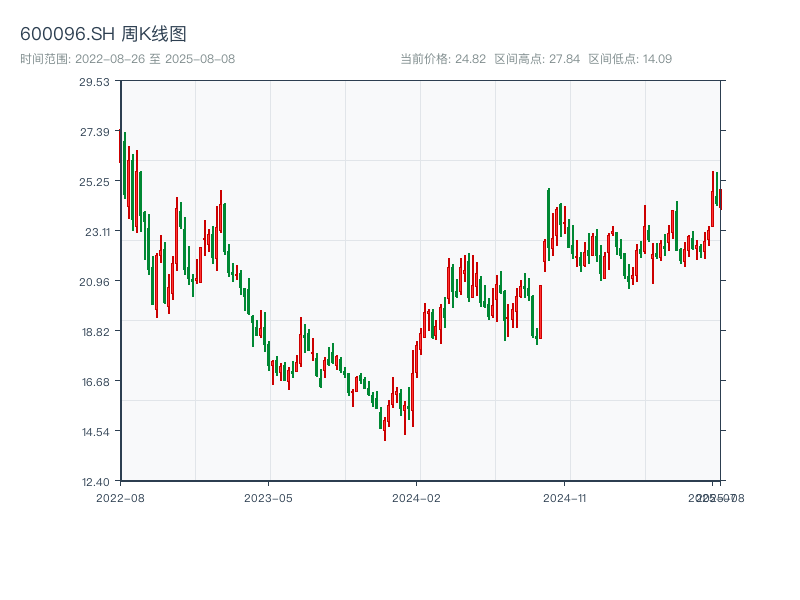The width and height of the screenshot is (800, 600).
Task: Select the 时间范围 date range text
Action: tap(127, 59)
